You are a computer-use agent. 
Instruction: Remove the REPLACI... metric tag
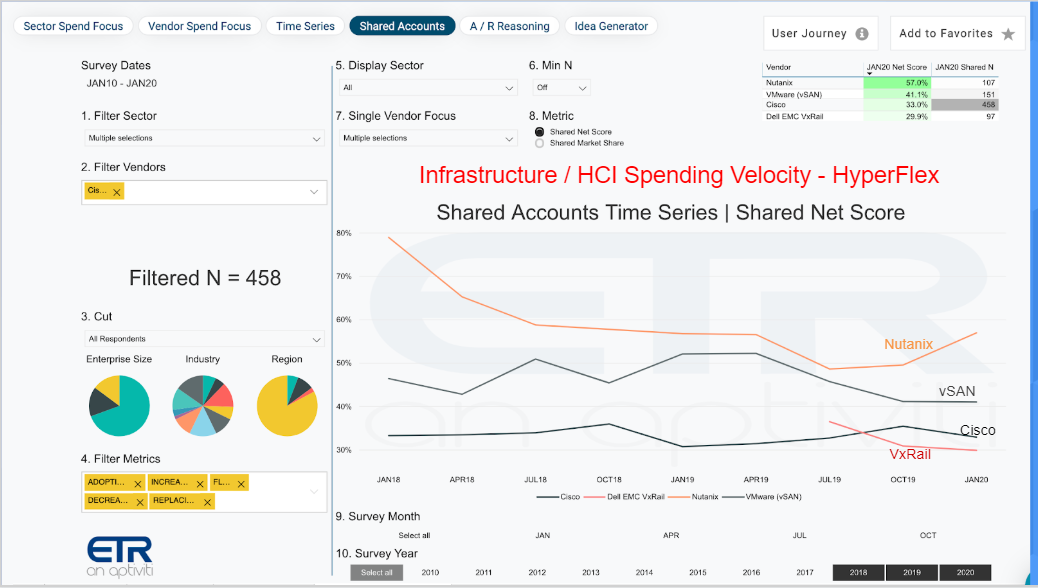tap(207, 502)
